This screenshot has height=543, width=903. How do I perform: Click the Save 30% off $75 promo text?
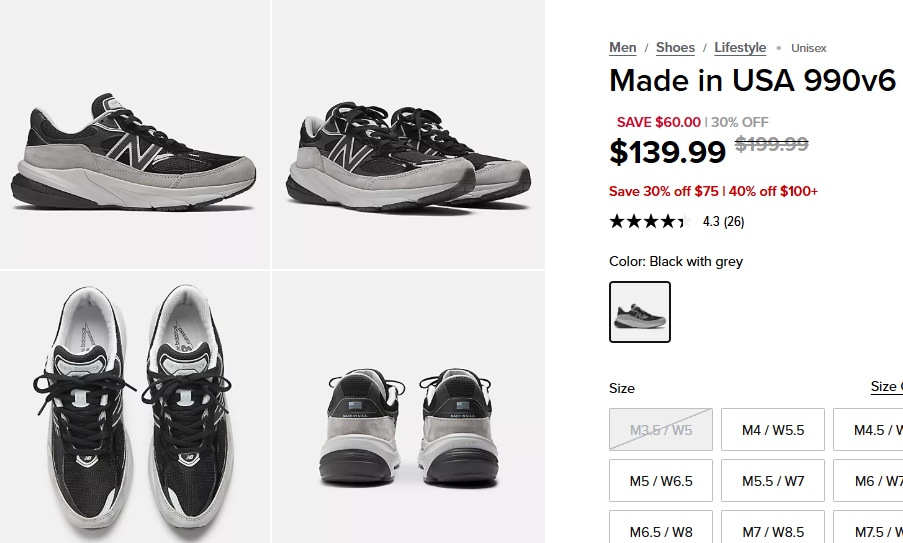click(x=663, y=191)
